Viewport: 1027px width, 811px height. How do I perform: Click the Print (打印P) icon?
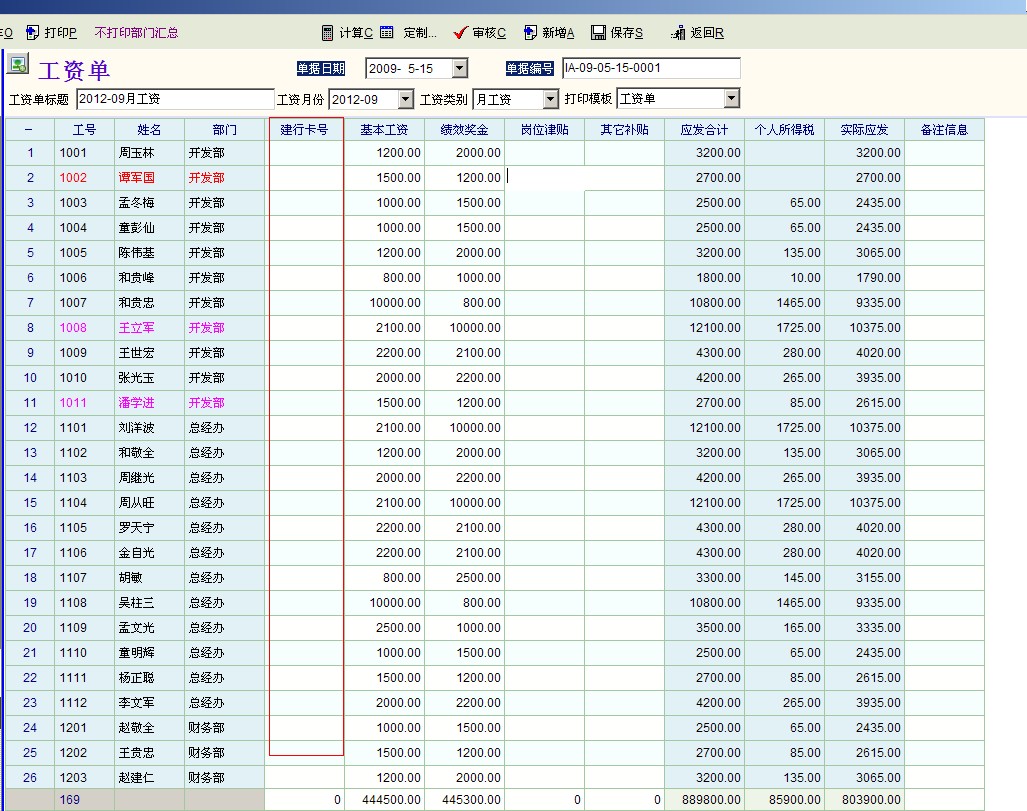coord(32,33)
